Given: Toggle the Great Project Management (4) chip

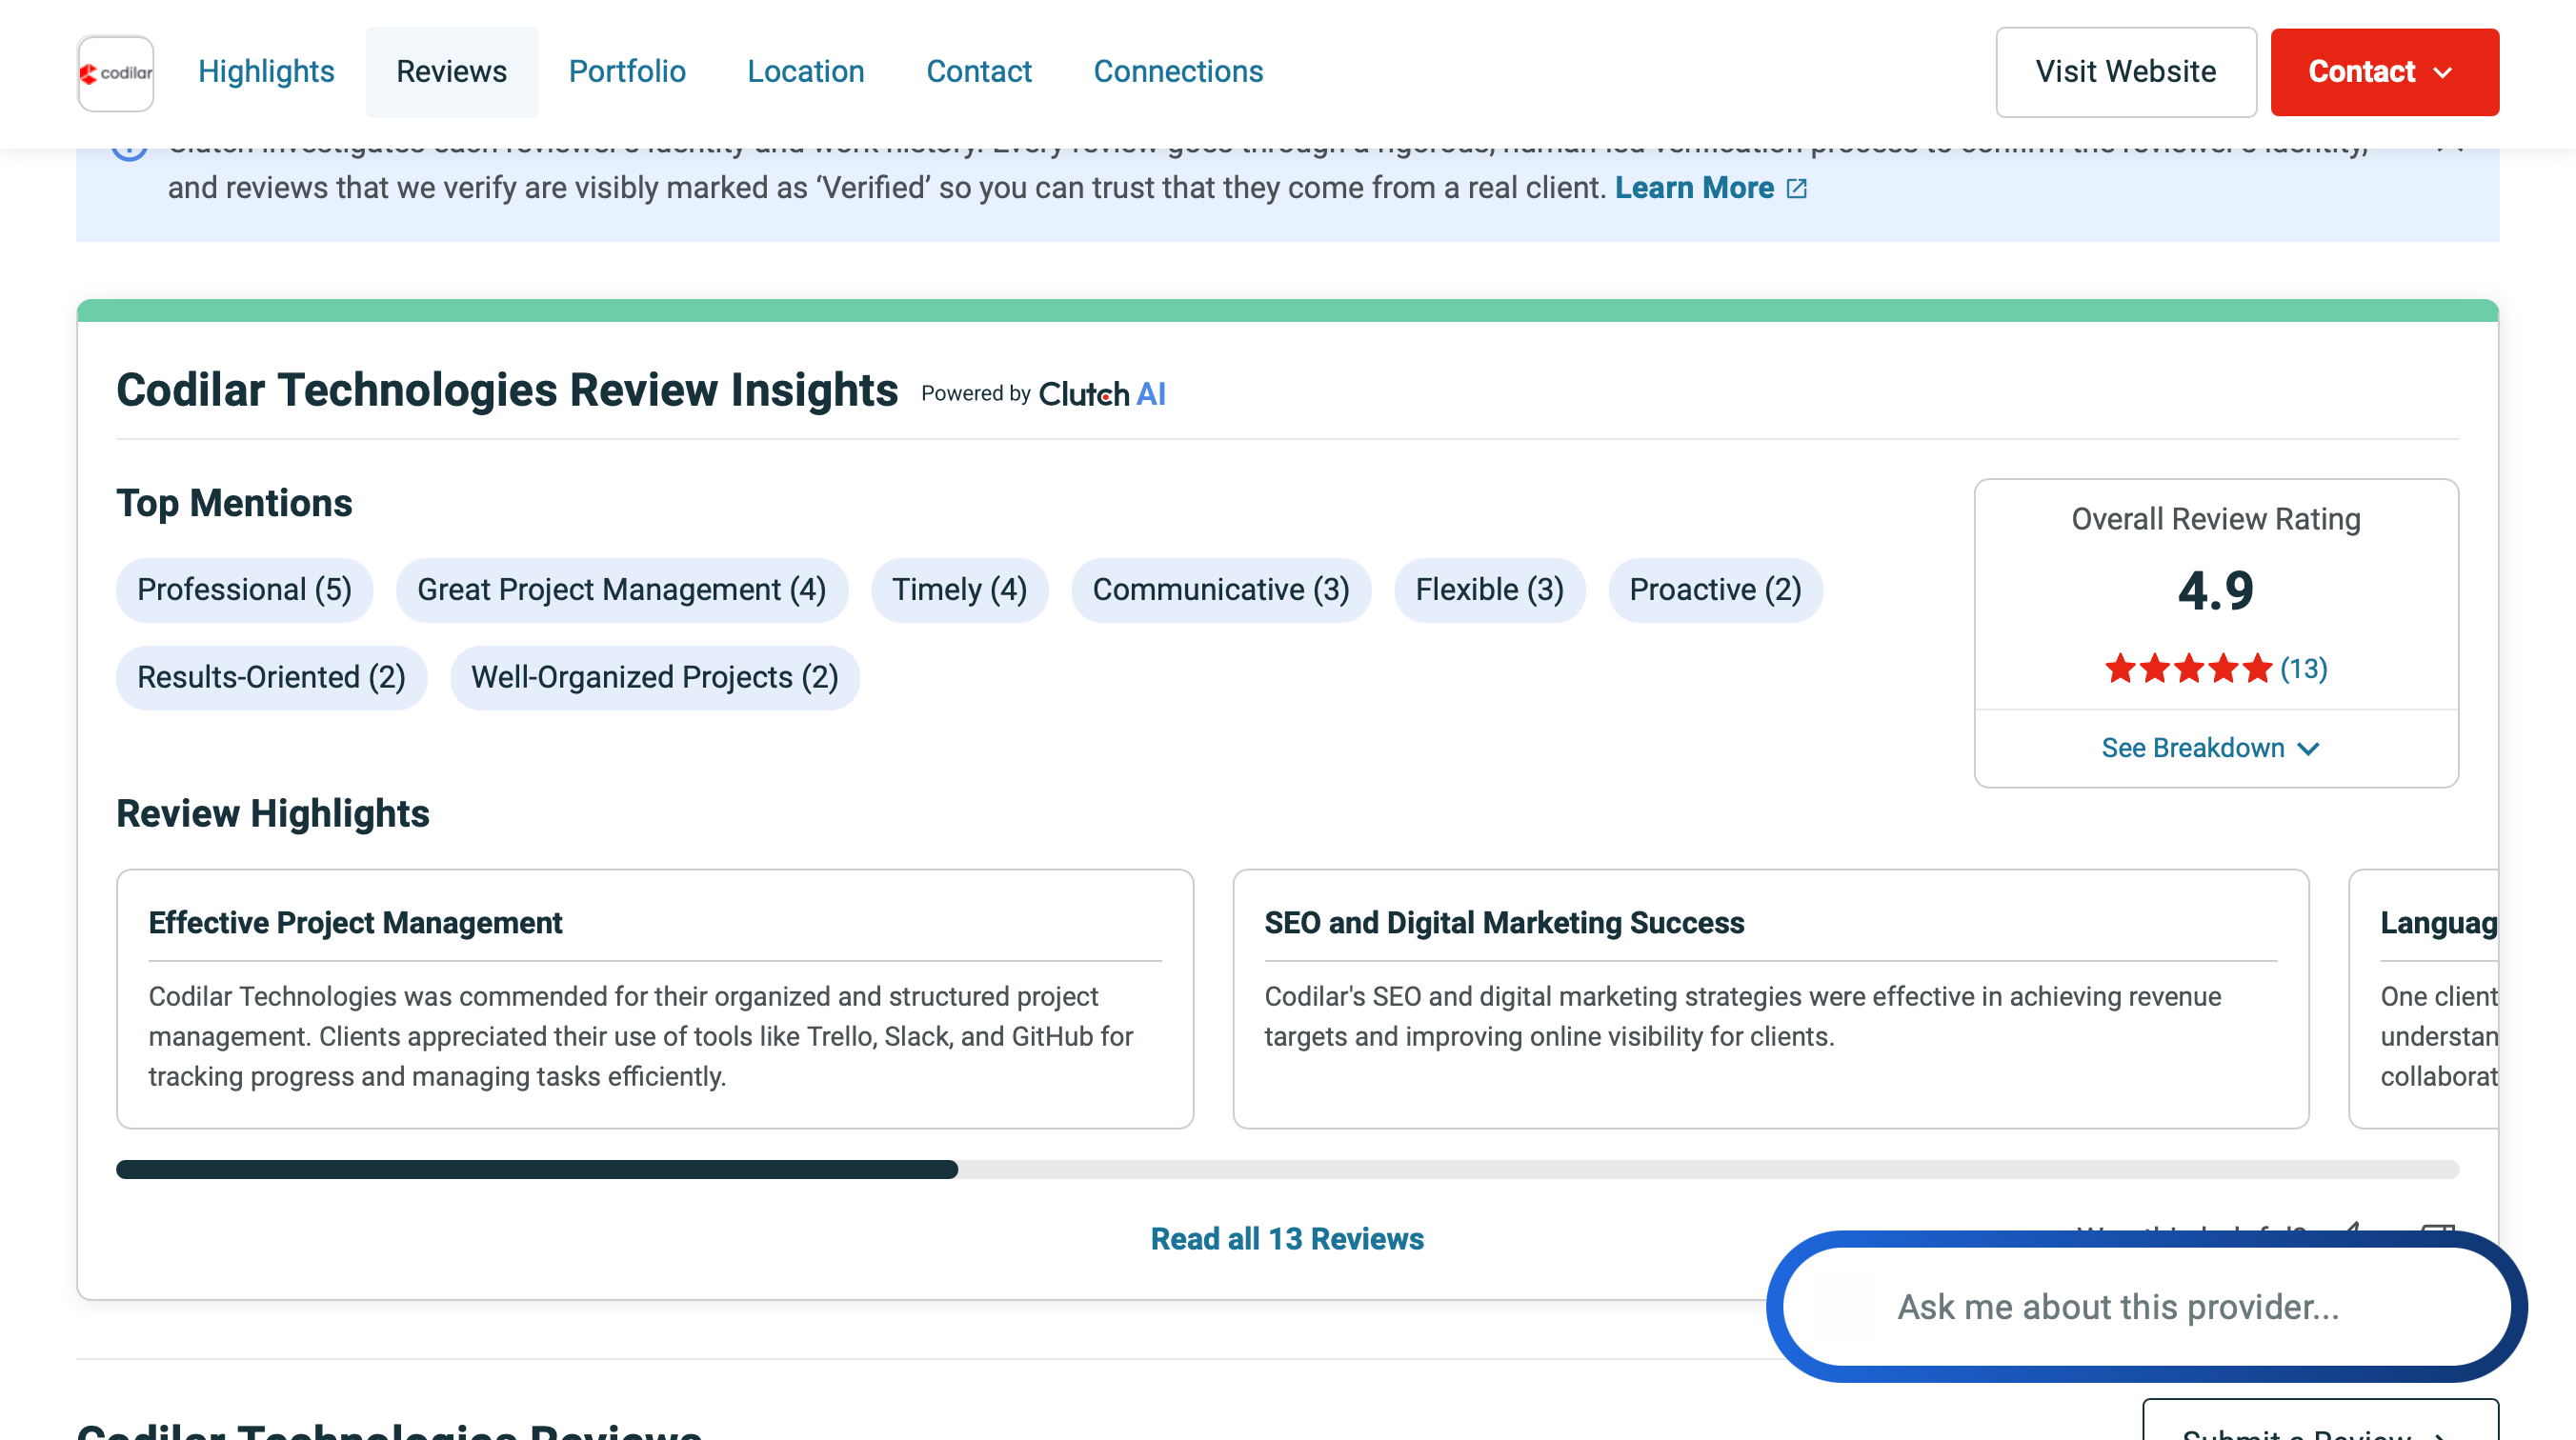Looking at the screenshot, I should 621,590.
